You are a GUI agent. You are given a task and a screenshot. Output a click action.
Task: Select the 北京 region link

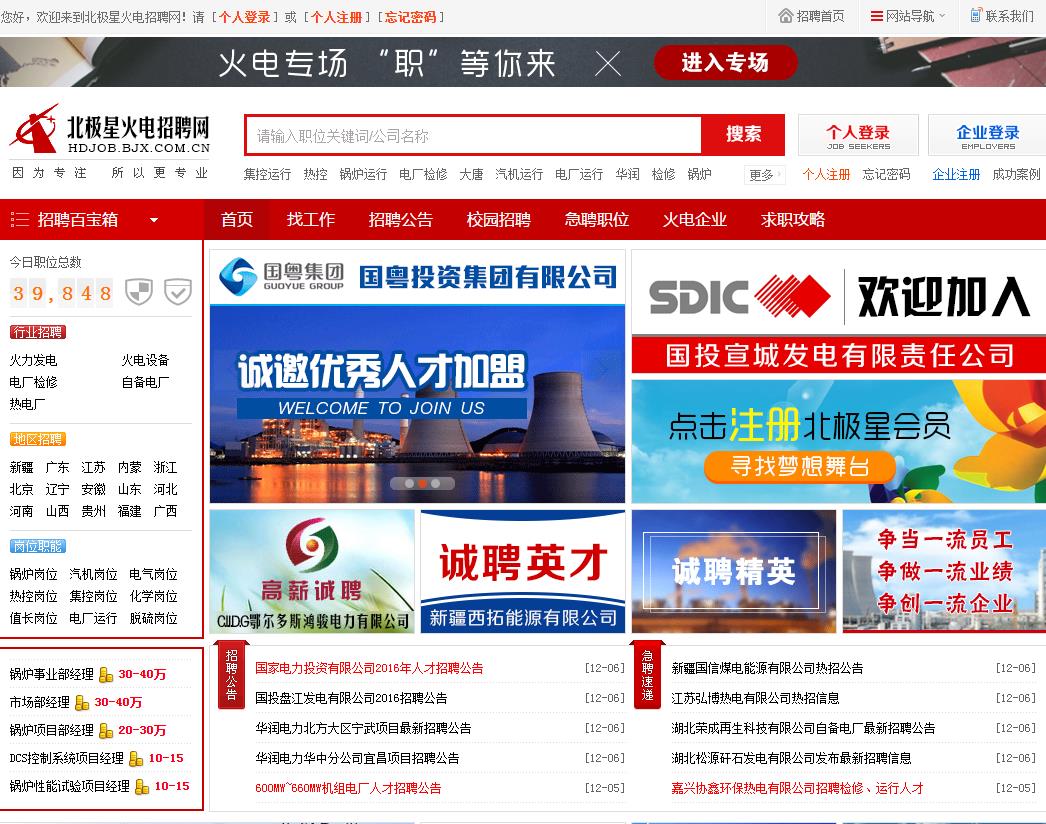pos(21,489)
